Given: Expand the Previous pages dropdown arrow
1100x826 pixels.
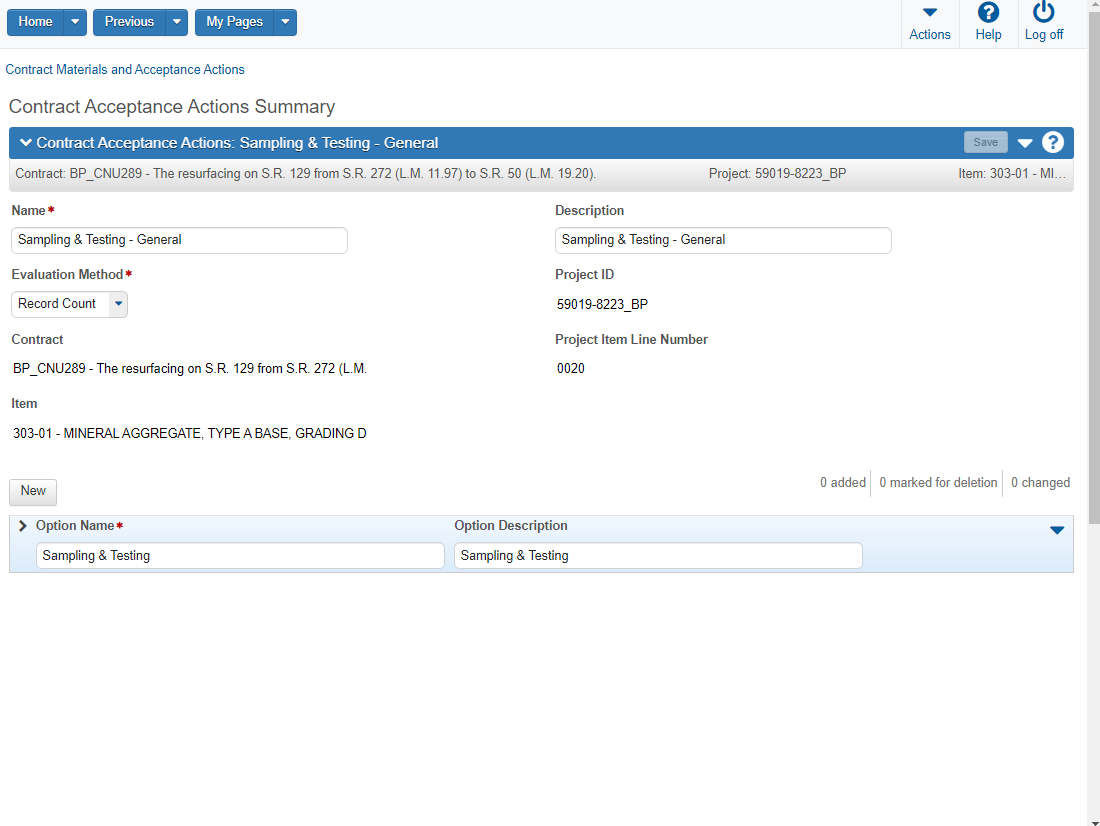Looking at the screenshot, I should [176, 22].
